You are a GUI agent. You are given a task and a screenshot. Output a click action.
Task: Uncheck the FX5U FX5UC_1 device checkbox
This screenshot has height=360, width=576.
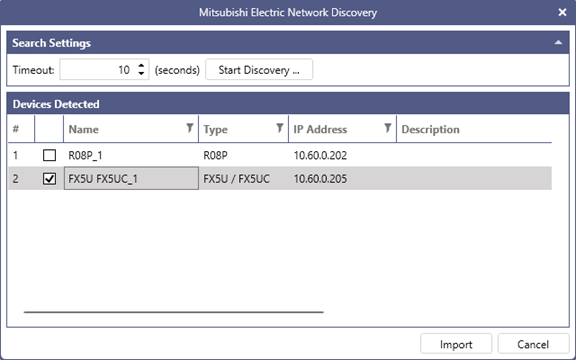(x=50, y=179)
